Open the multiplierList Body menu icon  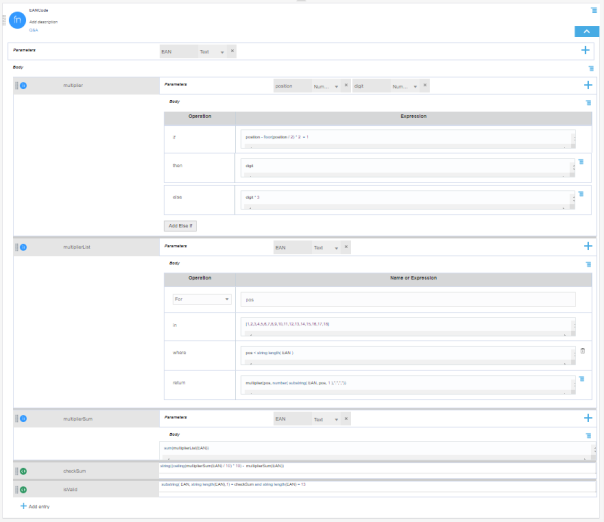pyautogui.click(x=588, y=264)
